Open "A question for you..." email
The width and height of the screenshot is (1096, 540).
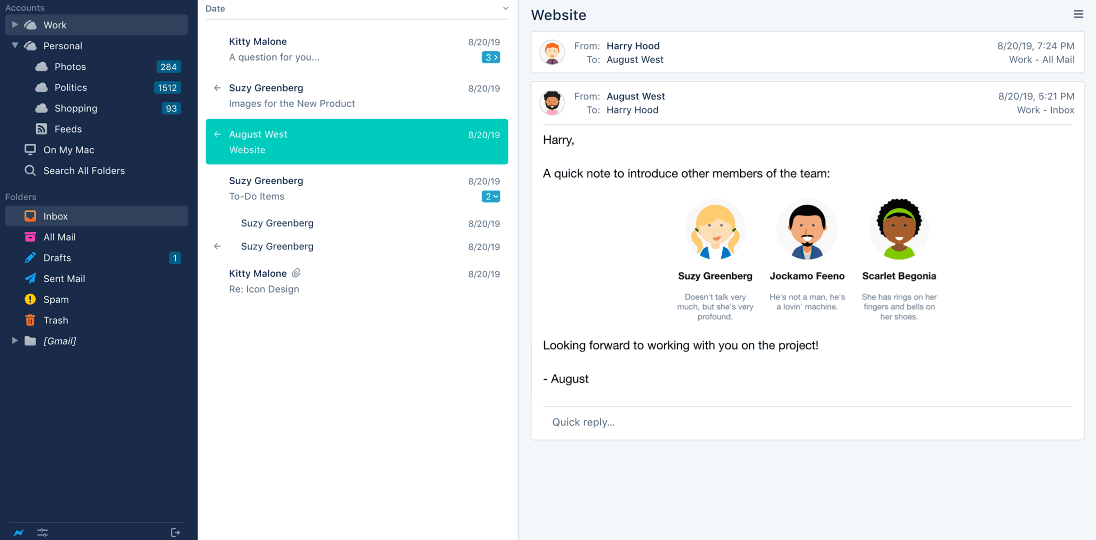coord(356,49)
